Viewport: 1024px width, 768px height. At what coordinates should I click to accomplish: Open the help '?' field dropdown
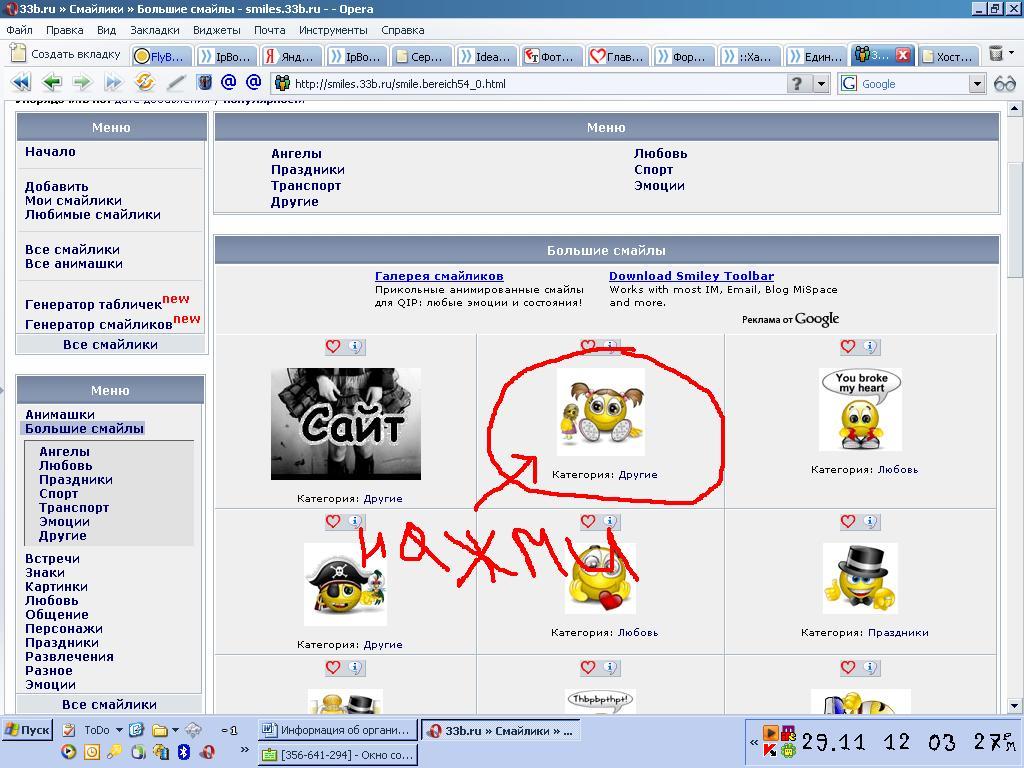point(822,84)
